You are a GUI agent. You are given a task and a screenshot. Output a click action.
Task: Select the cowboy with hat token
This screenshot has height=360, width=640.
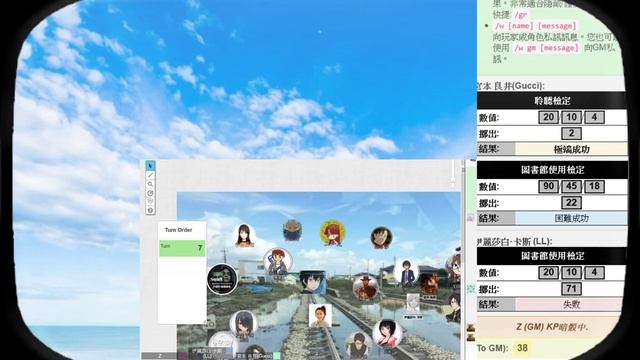coord(365,287)
